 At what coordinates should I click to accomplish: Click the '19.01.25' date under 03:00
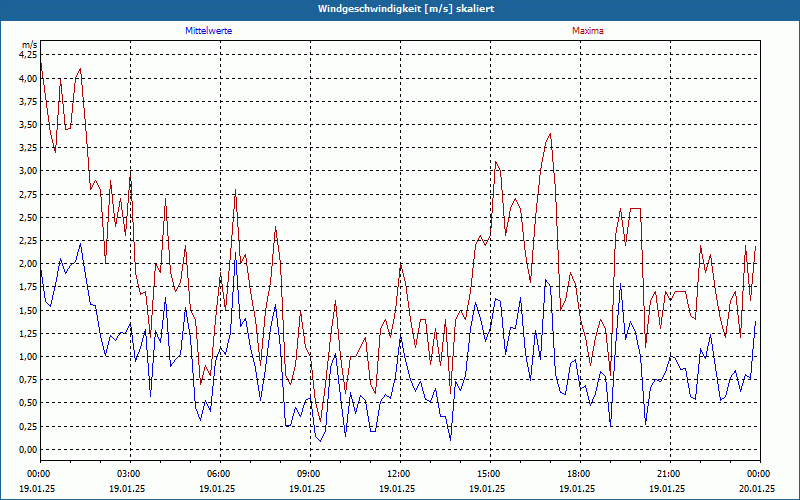128,488
